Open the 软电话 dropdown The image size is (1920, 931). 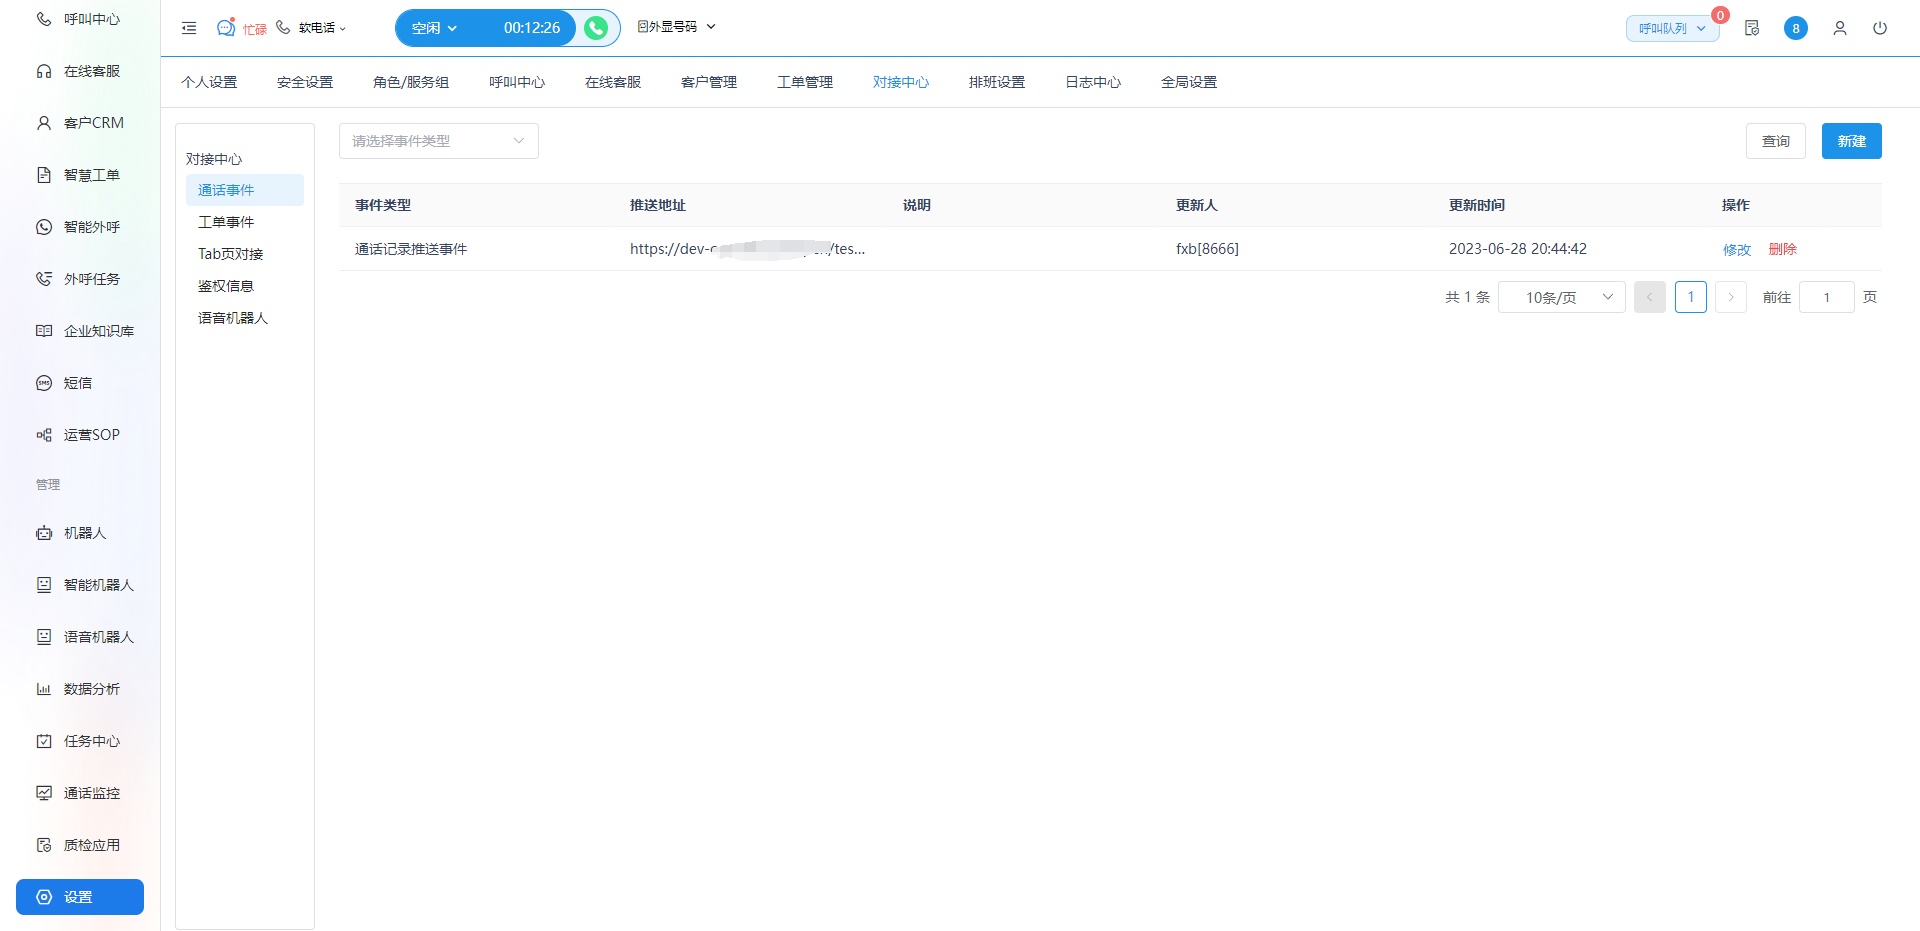(312, 28)
